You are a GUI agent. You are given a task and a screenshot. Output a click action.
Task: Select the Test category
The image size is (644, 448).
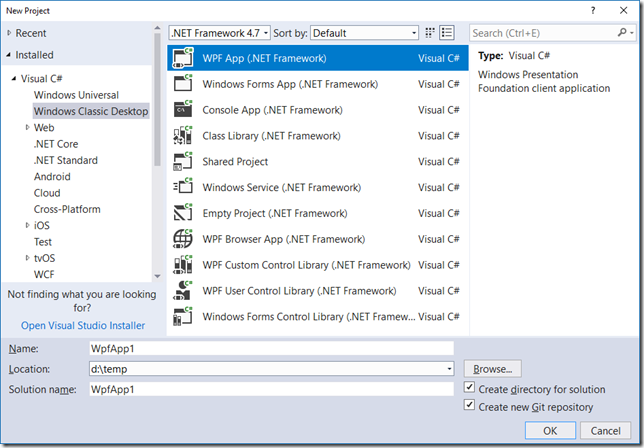(x=43, y=242)
